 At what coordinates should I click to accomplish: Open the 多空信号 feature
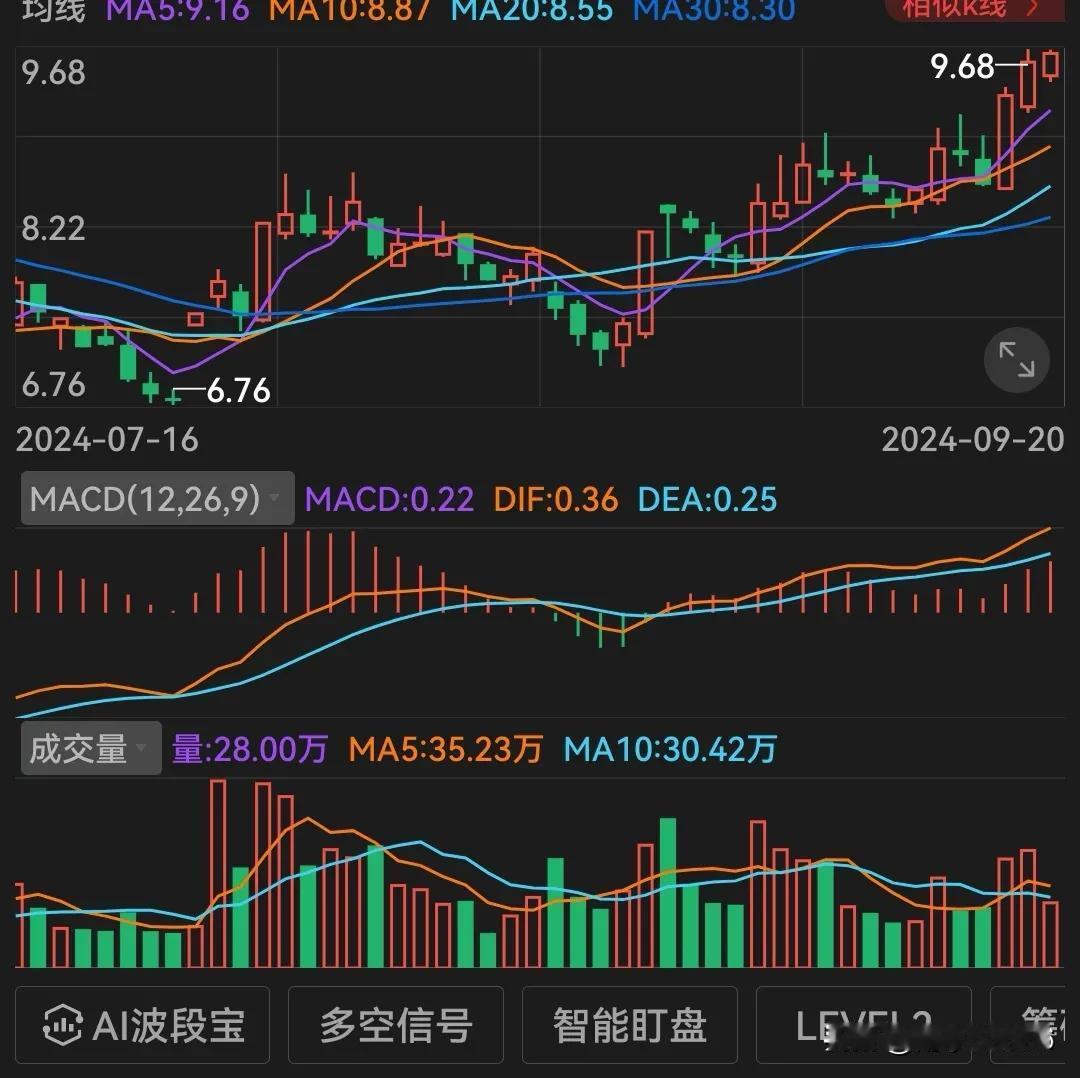pos(396,1025)
